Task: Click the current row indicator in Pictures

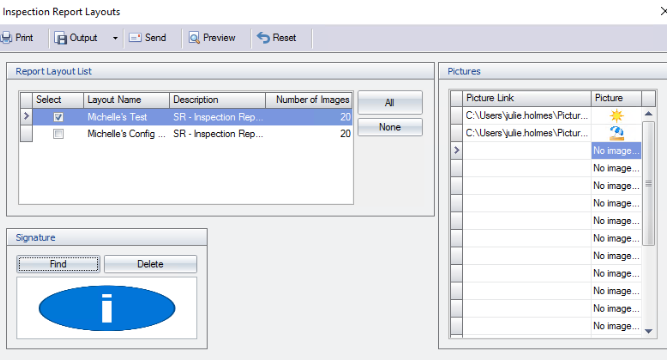Action: [x=457, y=150]
